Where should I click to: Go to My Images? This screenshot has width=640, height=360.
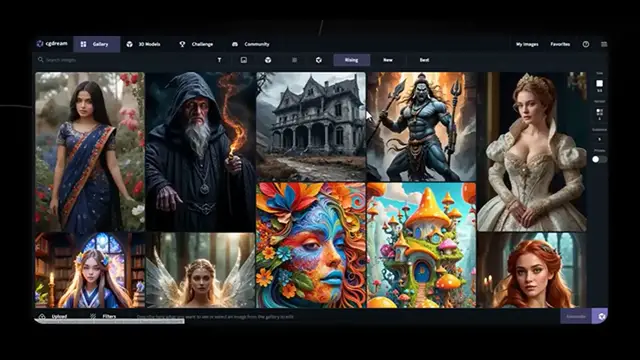tap(527, 44)
